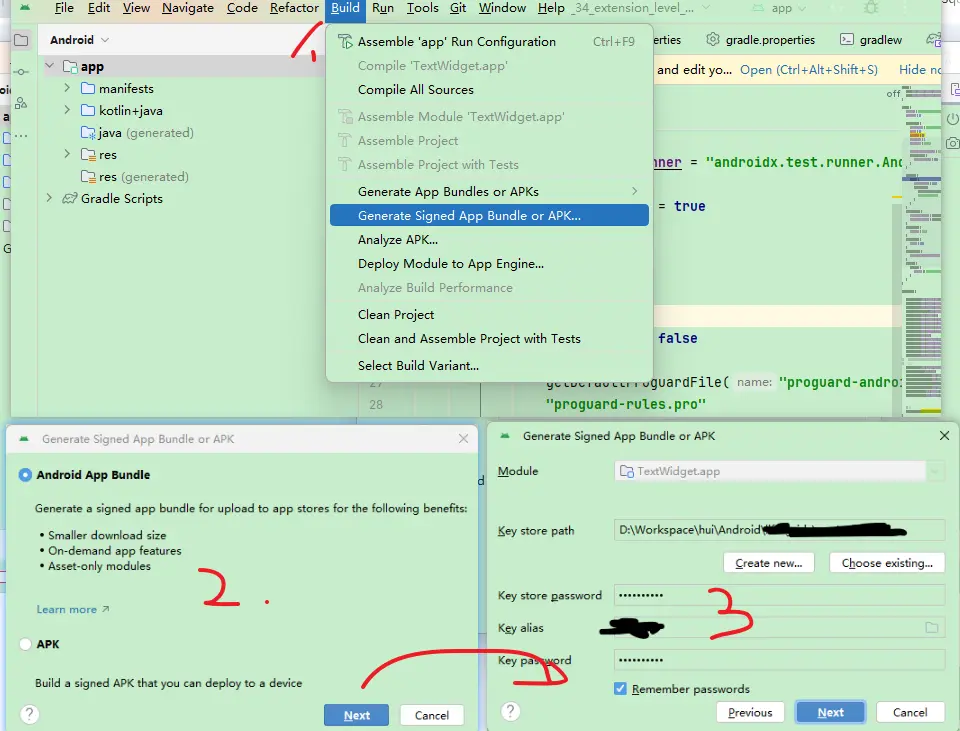Viewport: 960px width, 731px height.
Task: Click help question mark in left dialog
Action: [x=30, y=714]
